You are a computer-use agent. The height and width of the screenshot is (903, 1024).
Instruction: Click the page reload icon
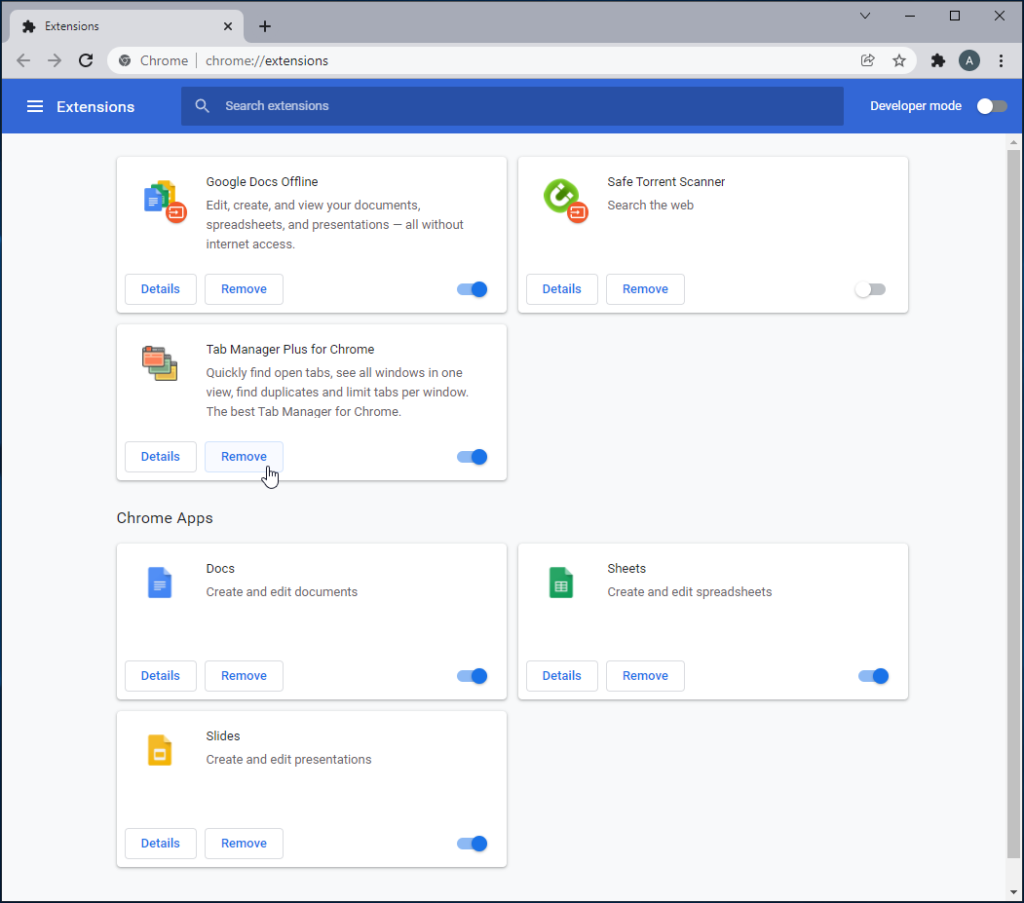pos(85,60)
